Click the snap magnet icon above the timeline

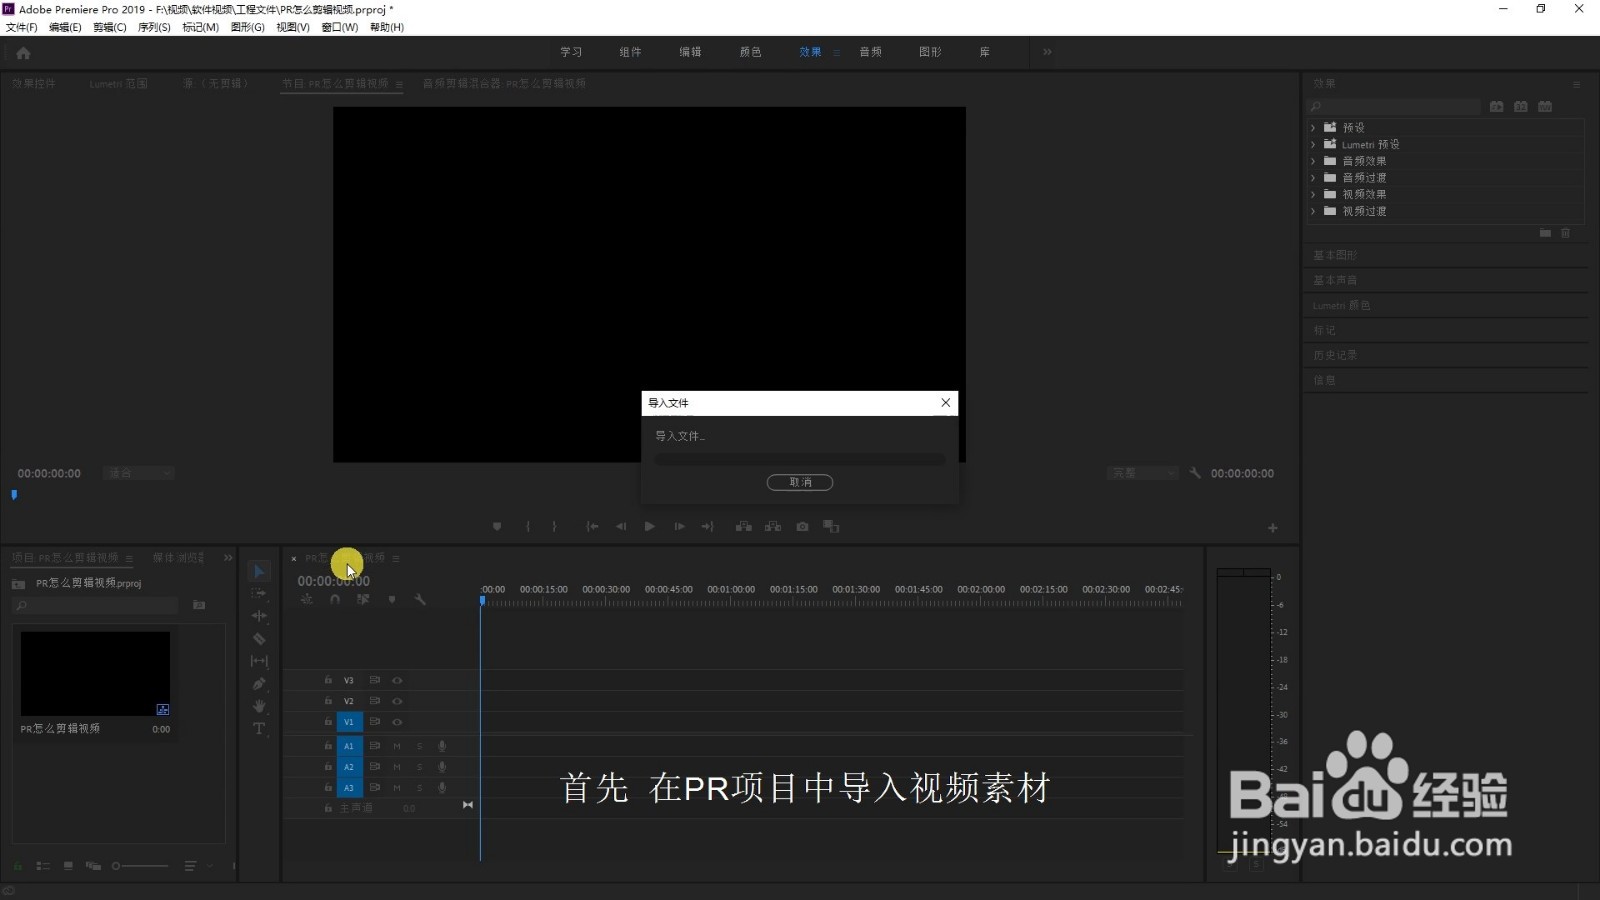coord(335,599)
